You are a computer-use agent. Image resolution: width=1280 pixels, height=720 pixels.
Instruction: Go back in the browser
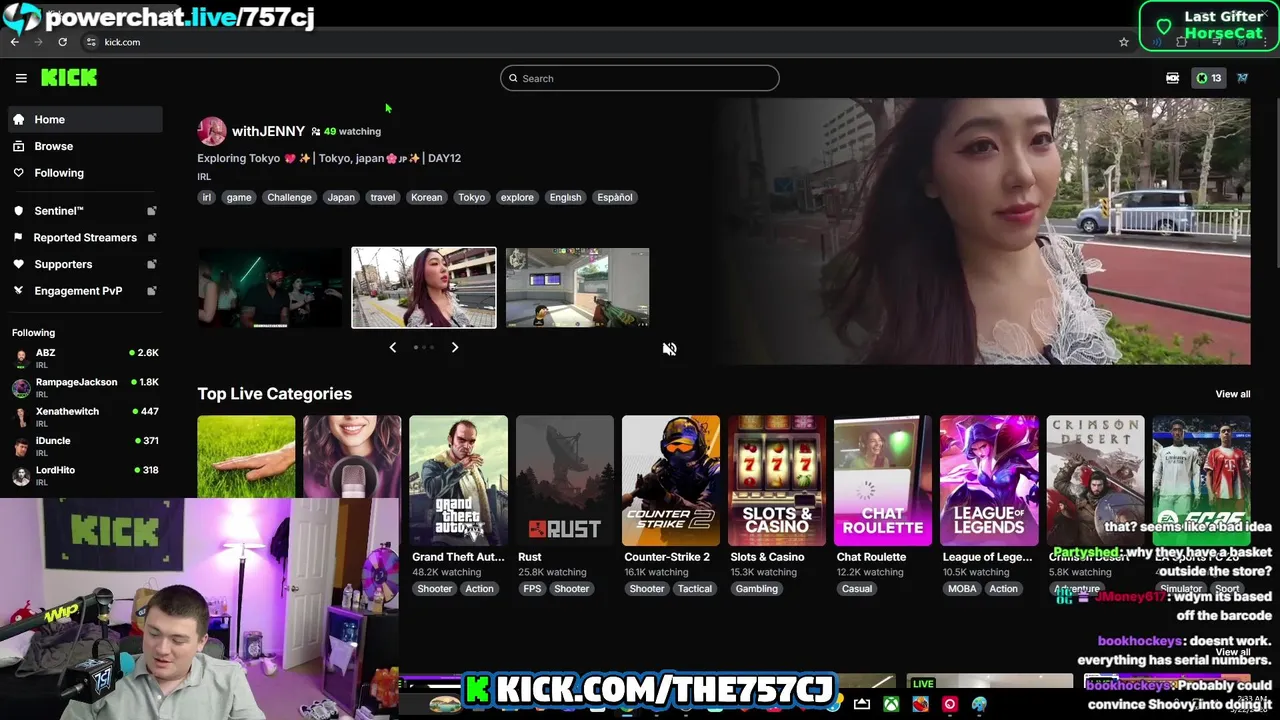tap(15, 42)
